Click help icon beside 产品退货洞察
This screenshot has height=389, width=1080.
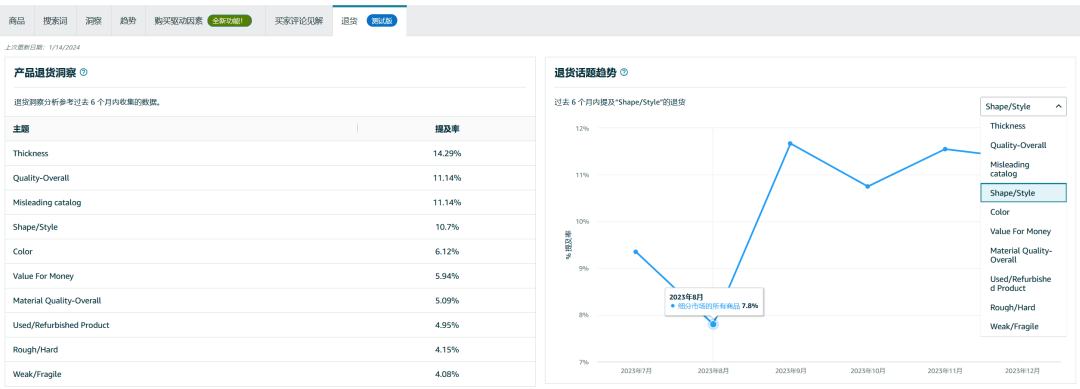tap(83, 72)
